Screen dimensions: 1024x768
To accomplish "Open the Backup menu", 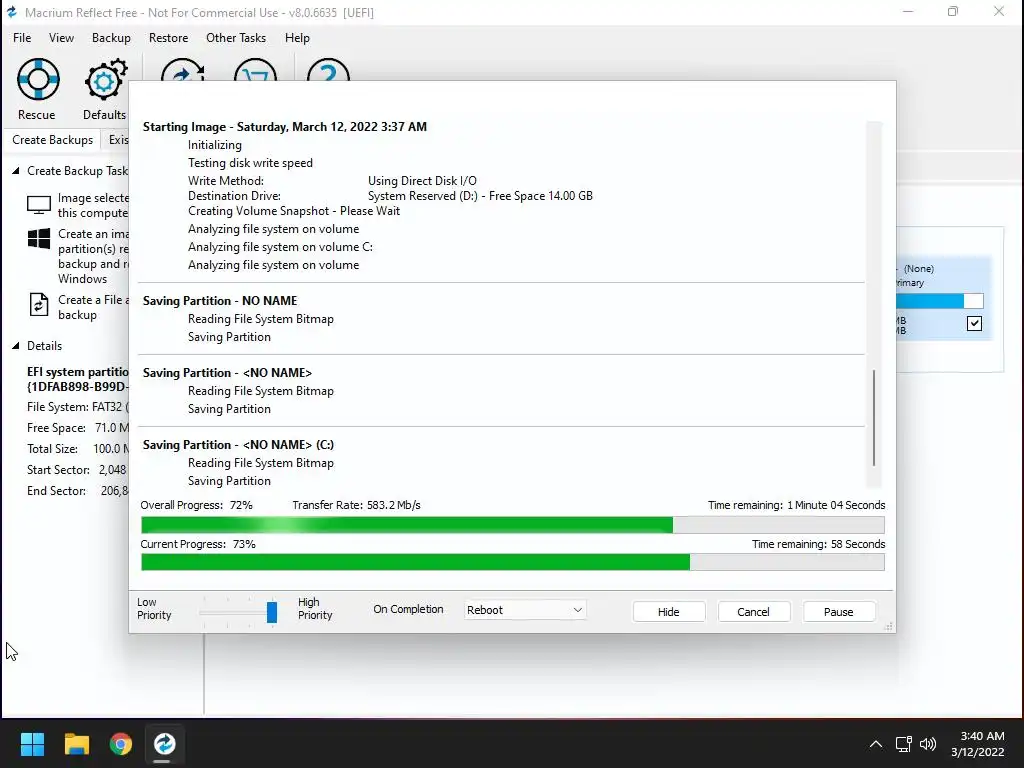I will click(x=111, y=38).
